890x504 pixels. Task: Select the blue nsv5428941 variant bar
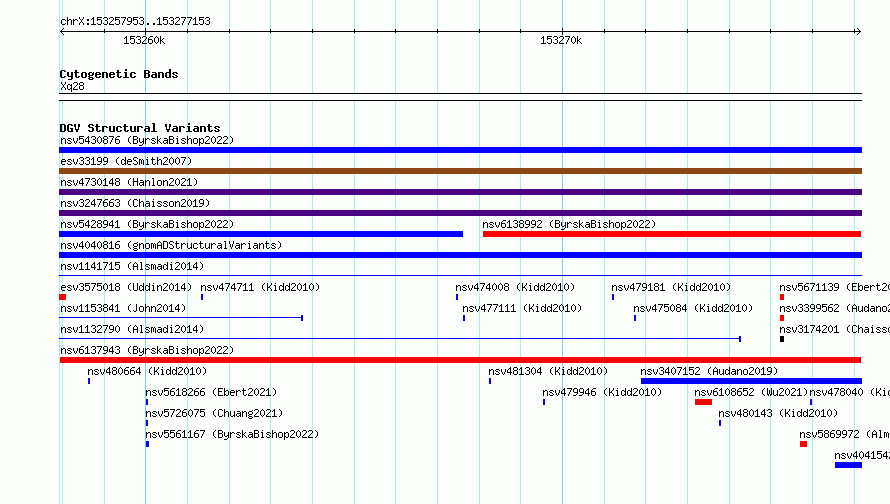tap(261, 234)
